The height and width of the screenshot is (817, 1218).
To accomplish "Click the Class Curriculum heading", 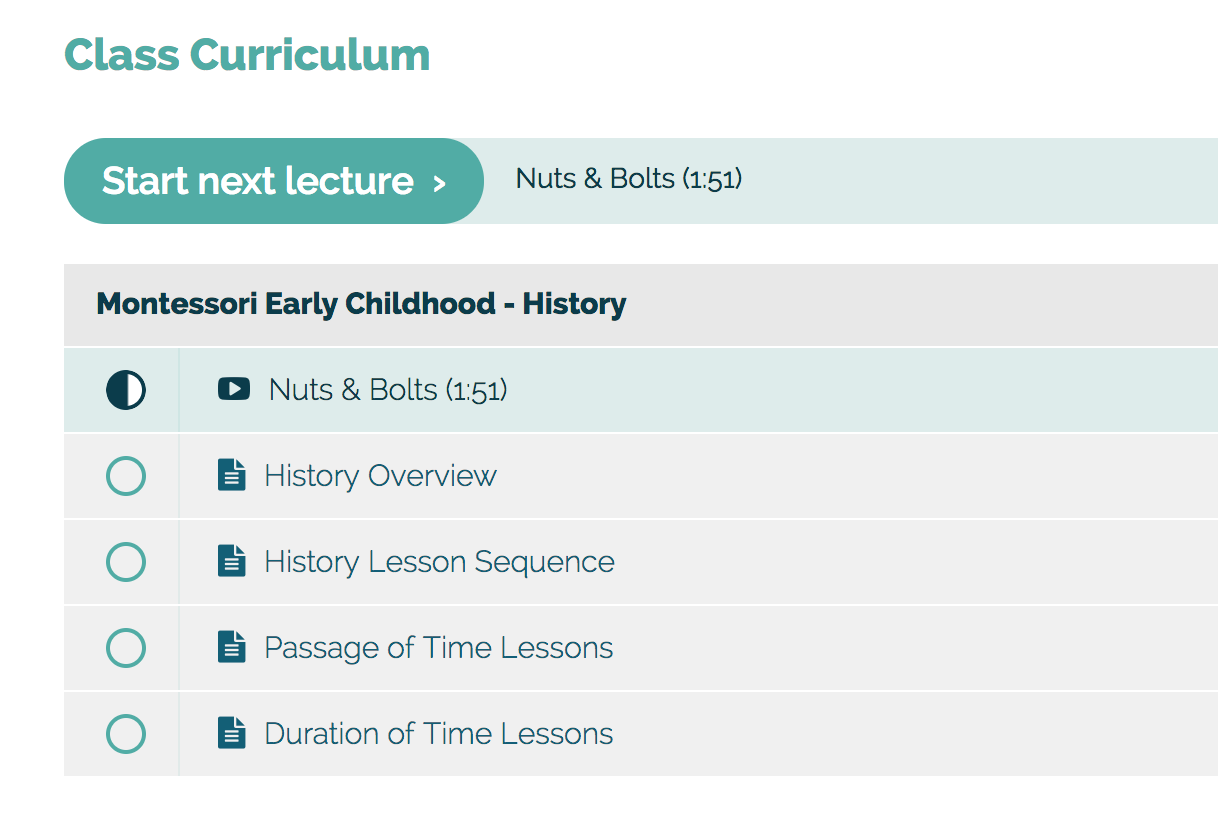I will click(x=247, y=55).
